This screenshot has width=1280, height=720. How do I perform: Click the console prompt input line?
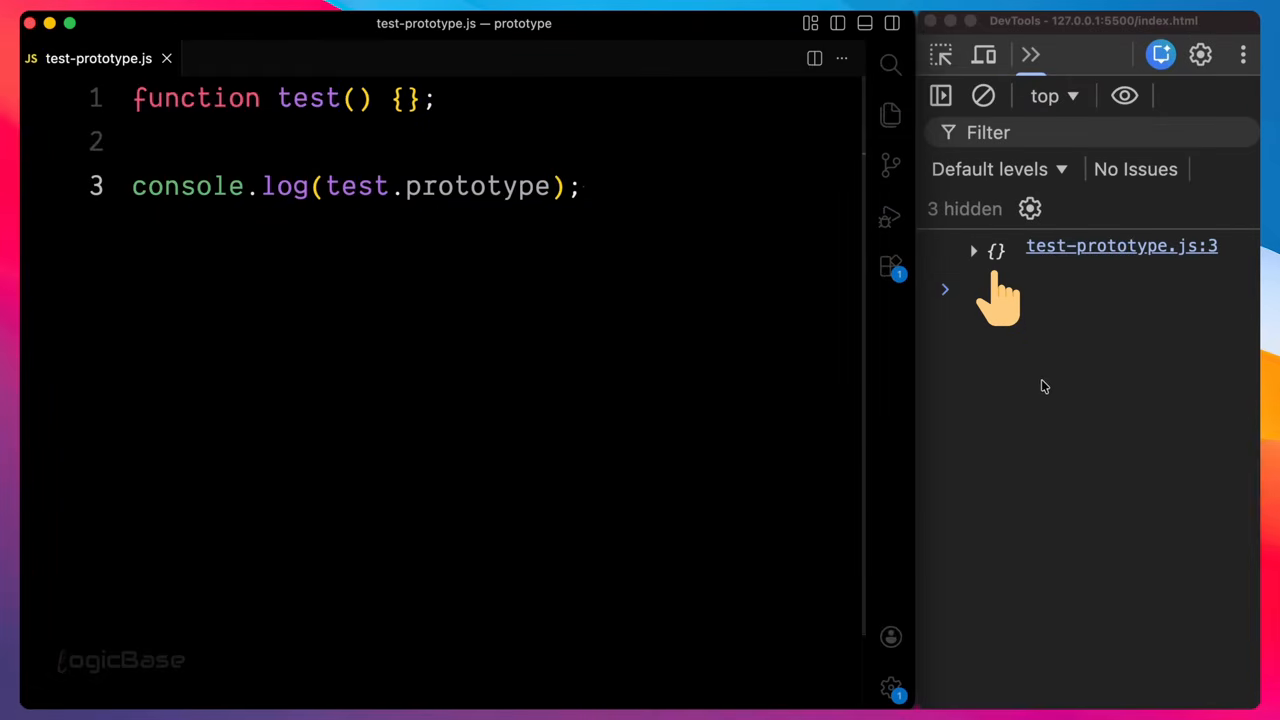pyautogui.click(x=1100, y=290)
